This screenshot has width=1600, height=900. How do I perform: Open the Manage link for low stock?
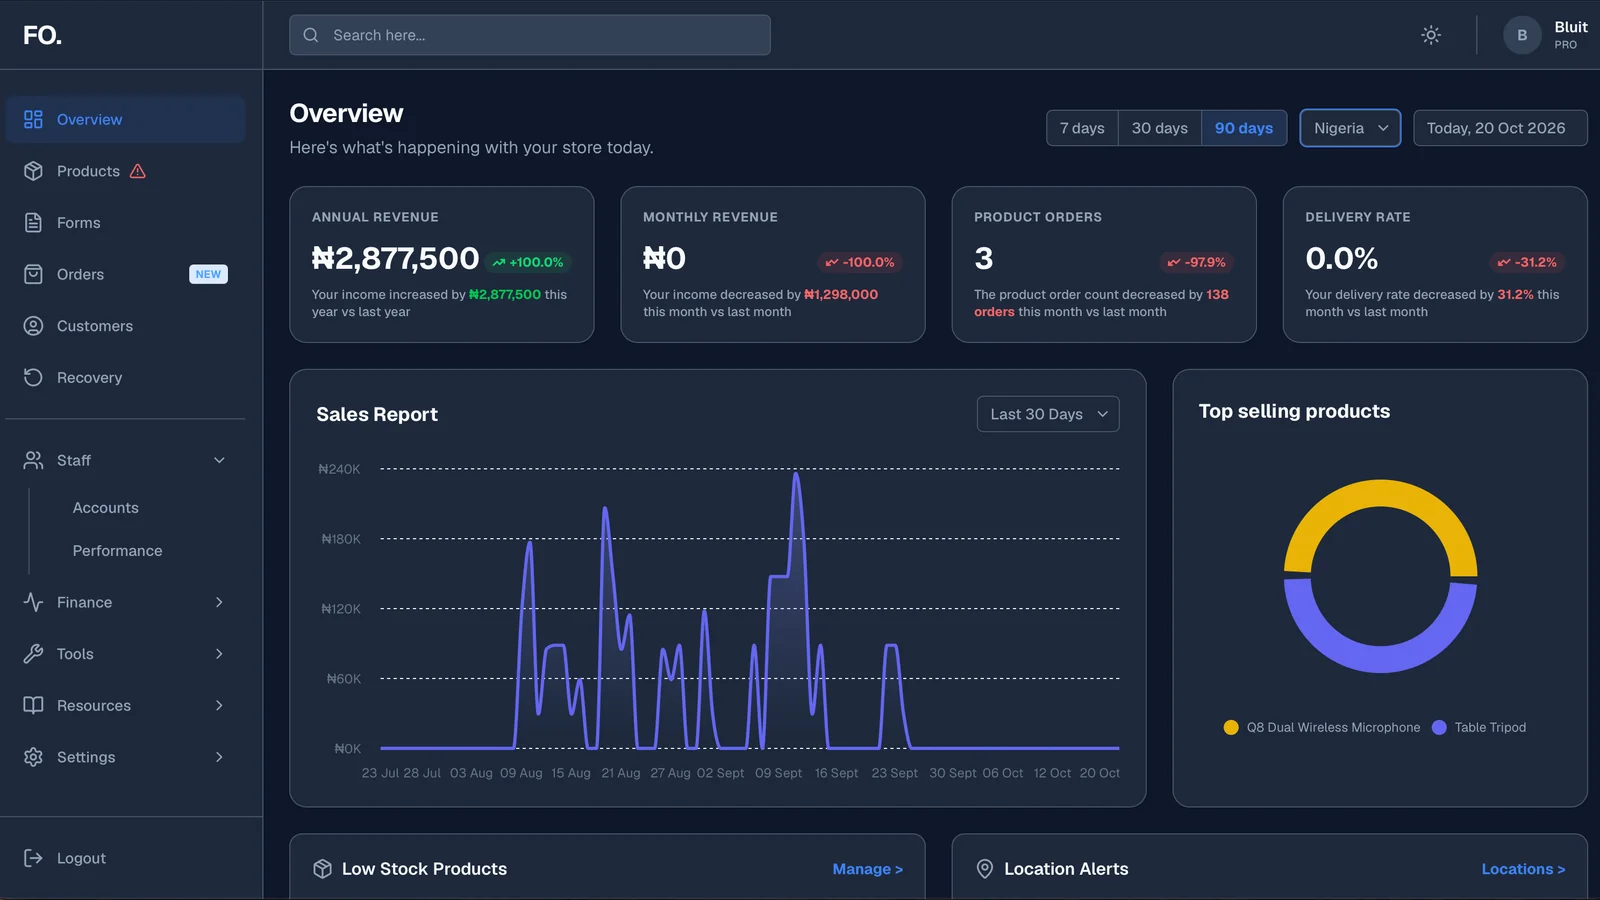[867, 869]
